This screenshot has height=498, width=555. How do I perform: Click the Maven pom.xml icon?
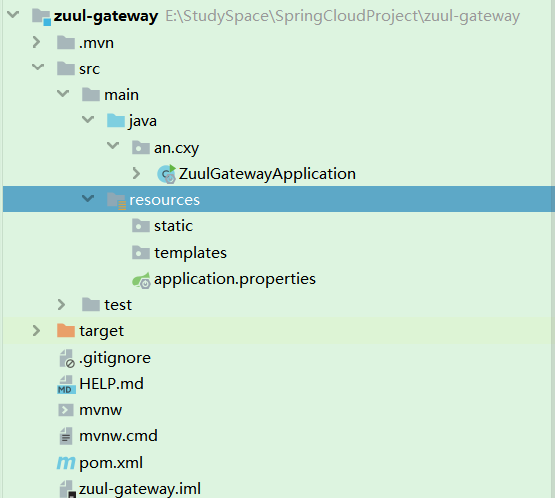[x=66, y=463]
